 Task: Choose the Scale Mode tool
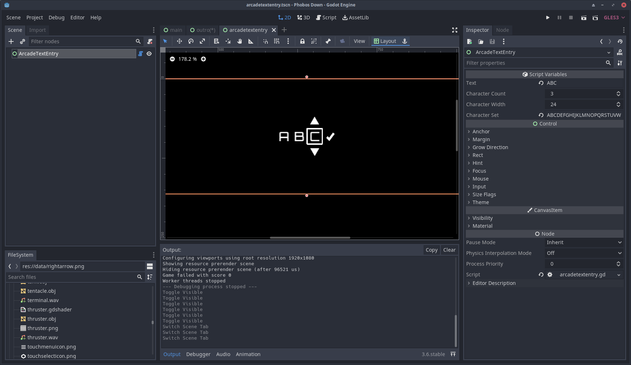click(202, 41)
